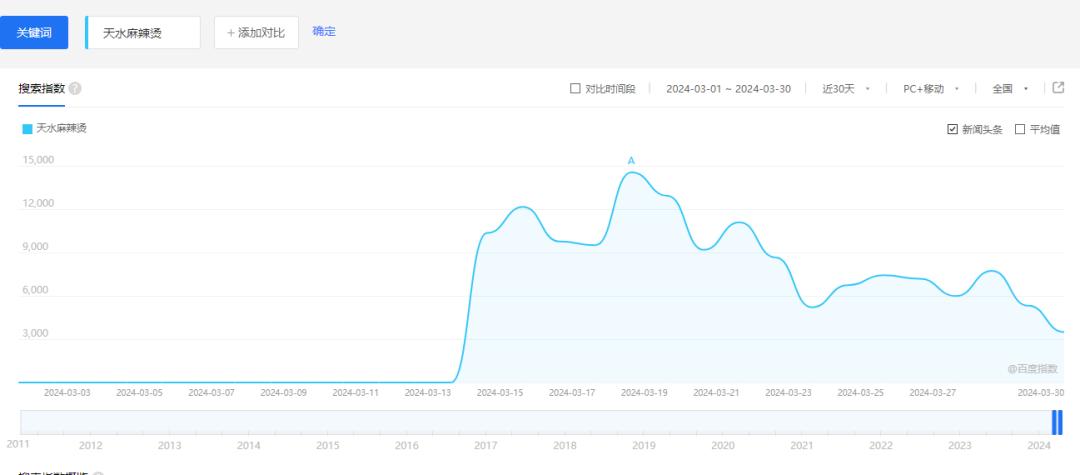The width and height of the screenshot is (1080, 475).
Task: Click 2019 on the year timeline
Action: coord(642,445)
